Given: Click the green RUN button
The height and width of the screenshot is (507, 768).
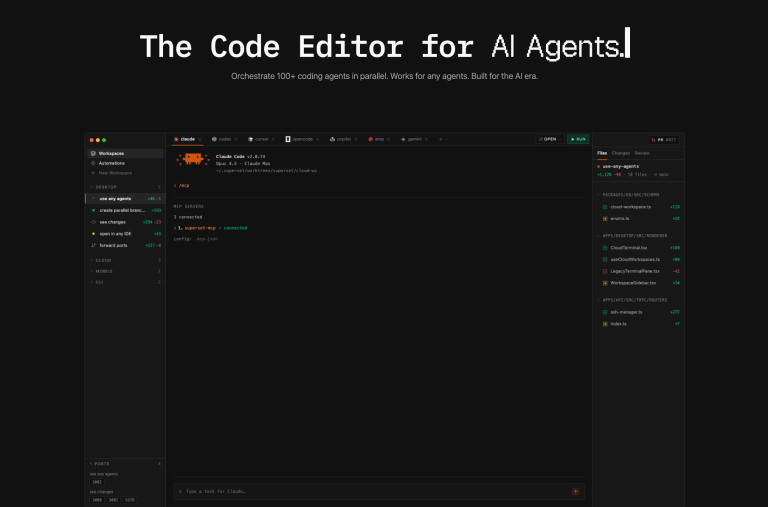Looking at the screenshot, I should tap(578, 139).
